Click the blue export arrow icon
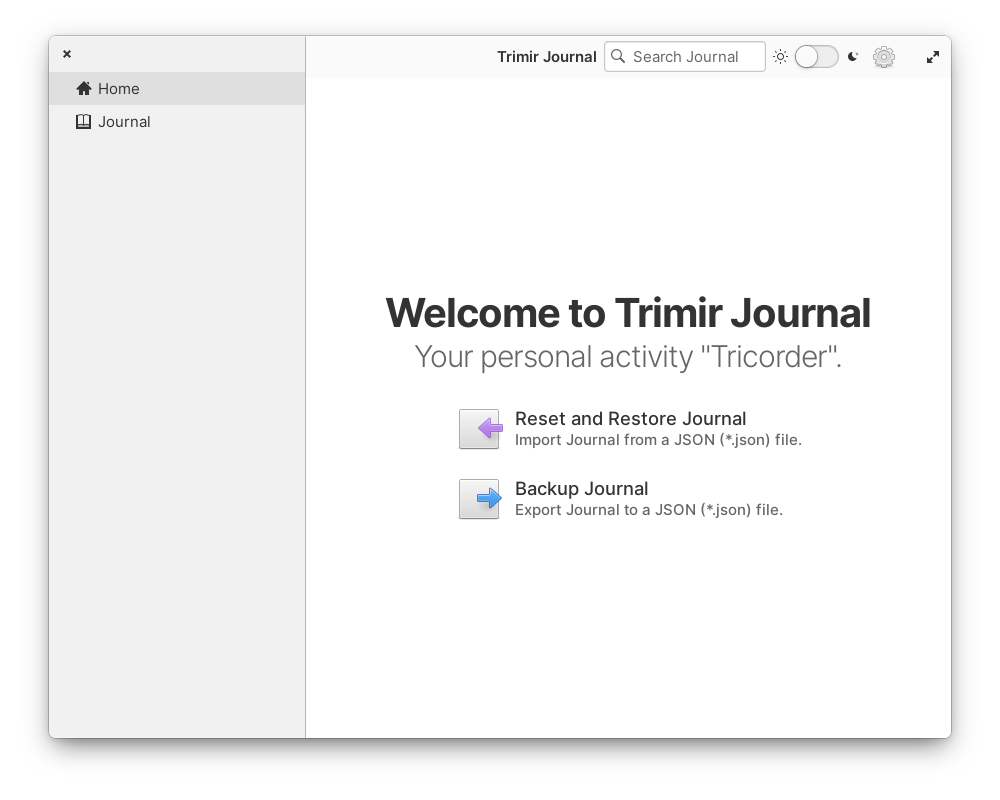Screen dimensions: 1000x800 [x=480, y=499]
